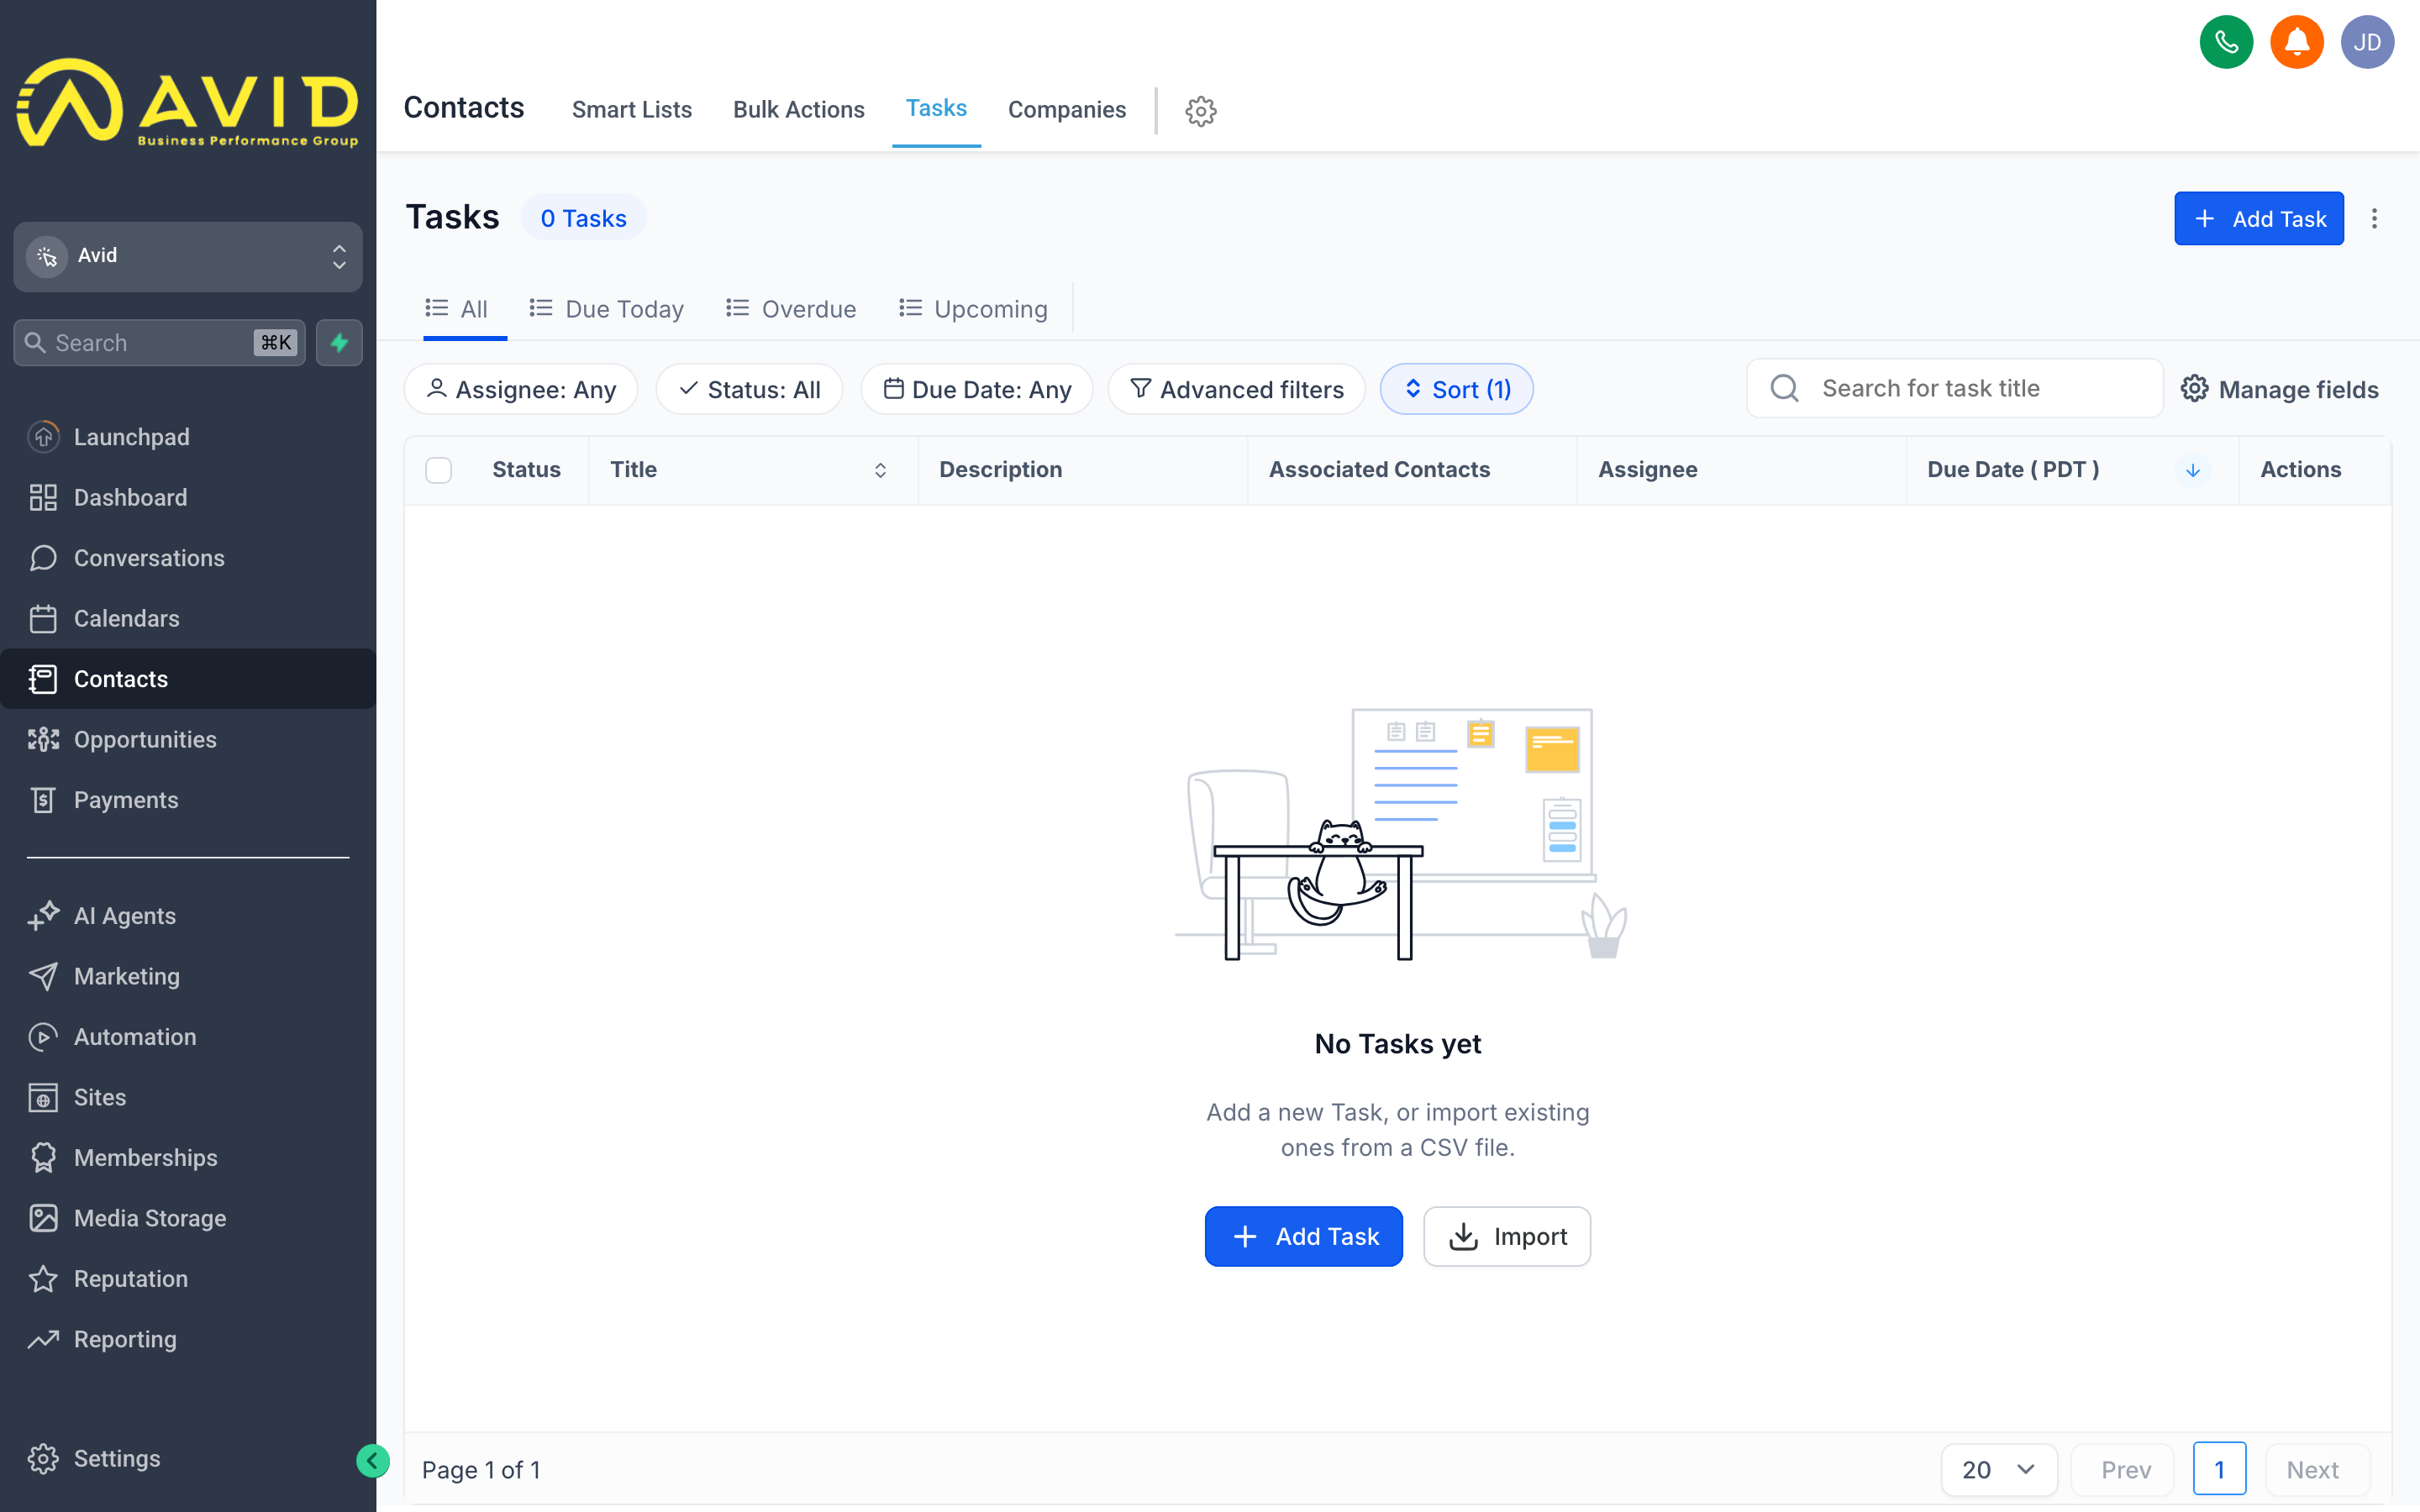
Task: Open Calendars in the sidebar
Action: click(x=188, y=618)
